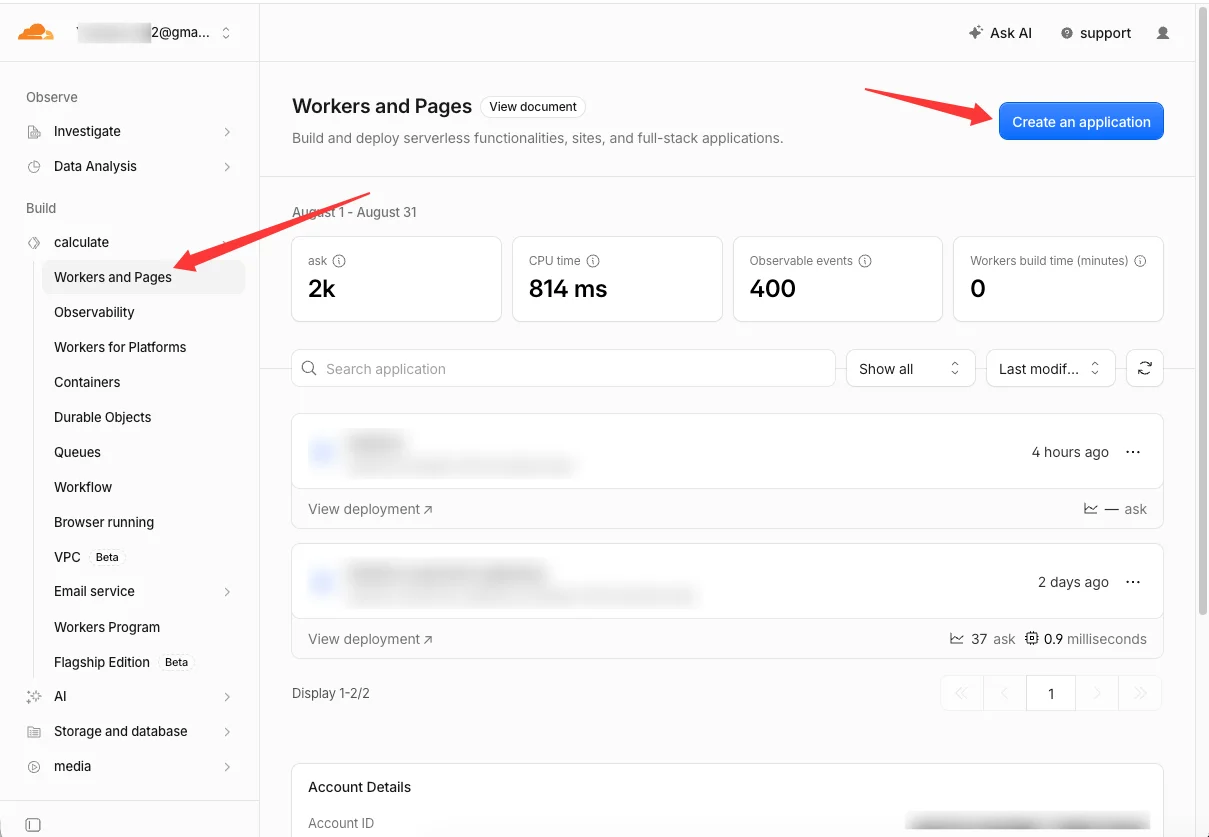Open Observability in sidebar
Screen dimensions: 1209x837
(x=94, y=312)
